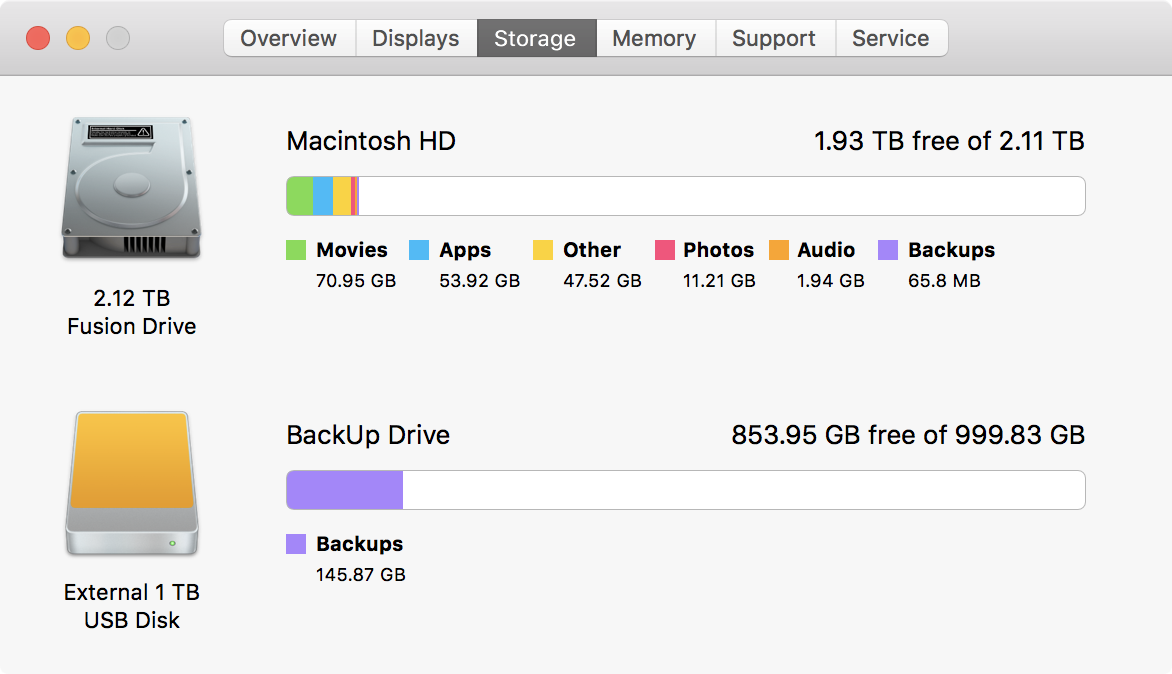The image size is (1172, 674).
Task: Click the Backups label under Macintosh HD
Action: pos(952,250)
